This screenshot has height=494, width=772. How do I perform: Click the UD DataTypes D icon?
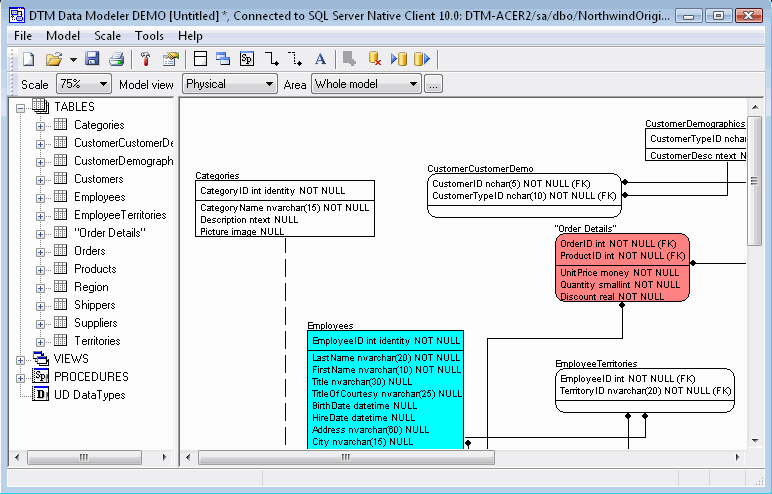click(41, 395)
